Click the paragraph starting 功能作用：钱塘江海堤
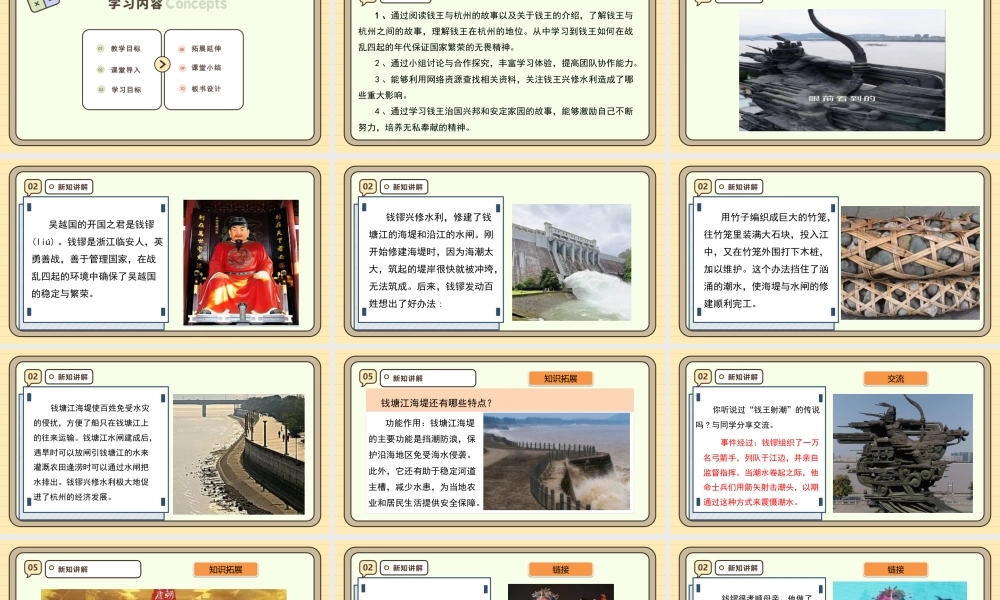 coord(423,462)
